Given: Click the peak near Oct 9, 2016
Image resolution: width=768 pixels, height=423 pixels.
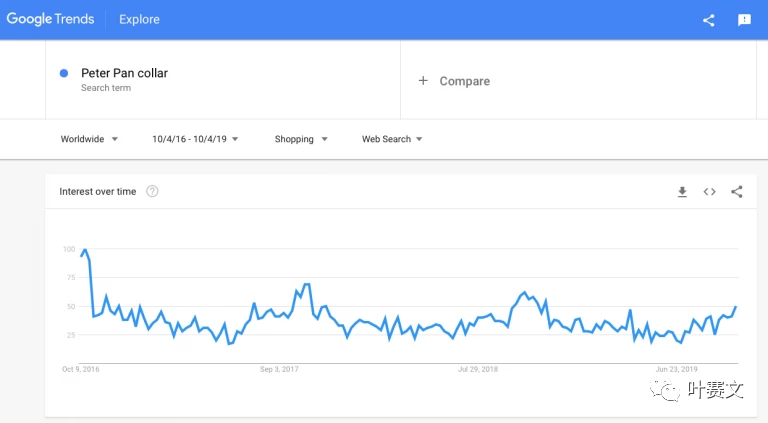Looking at the screenshot, I should pos(85,250).
